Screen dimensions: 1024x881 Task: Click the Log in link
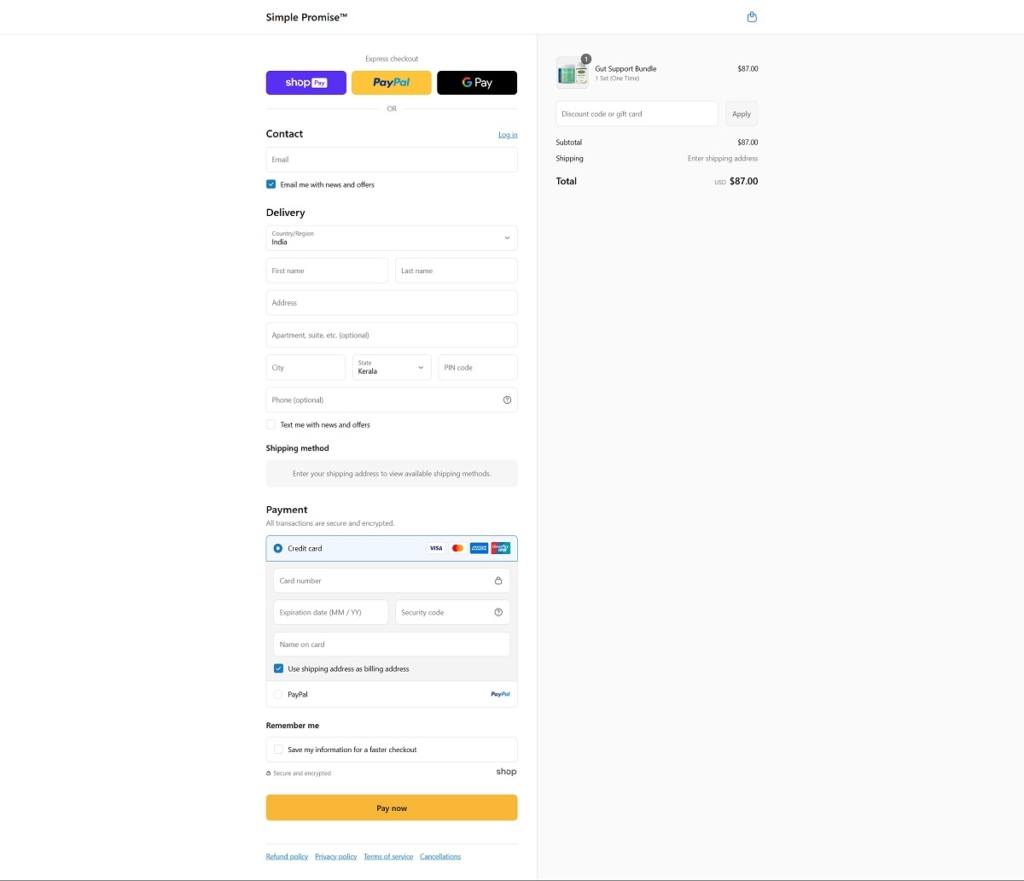pos(507,135)
